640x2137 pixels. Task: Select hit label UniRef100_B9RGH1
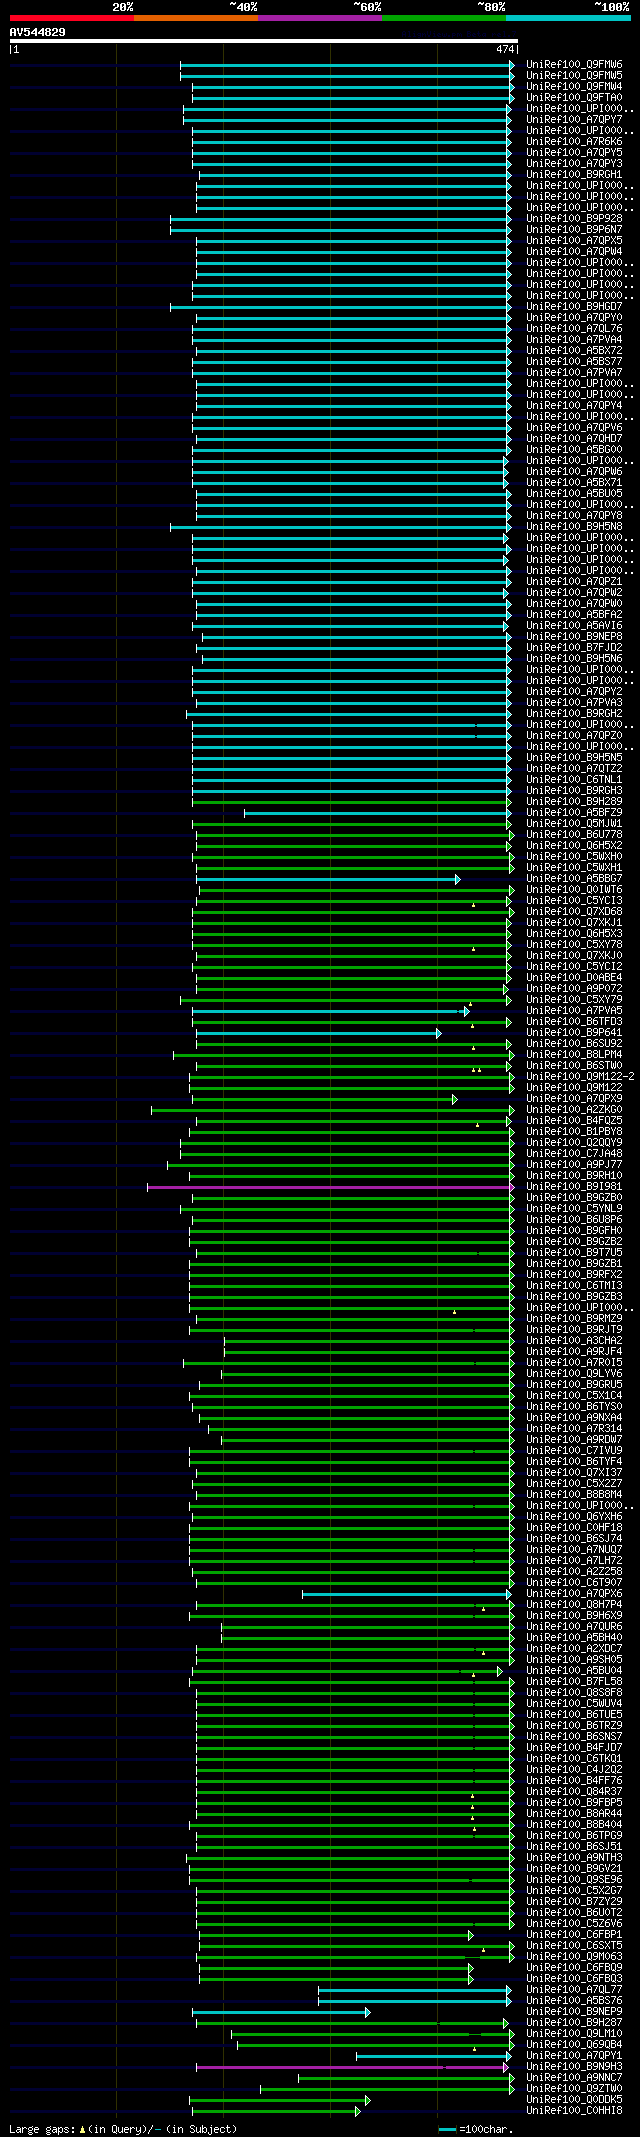[574, 175]
